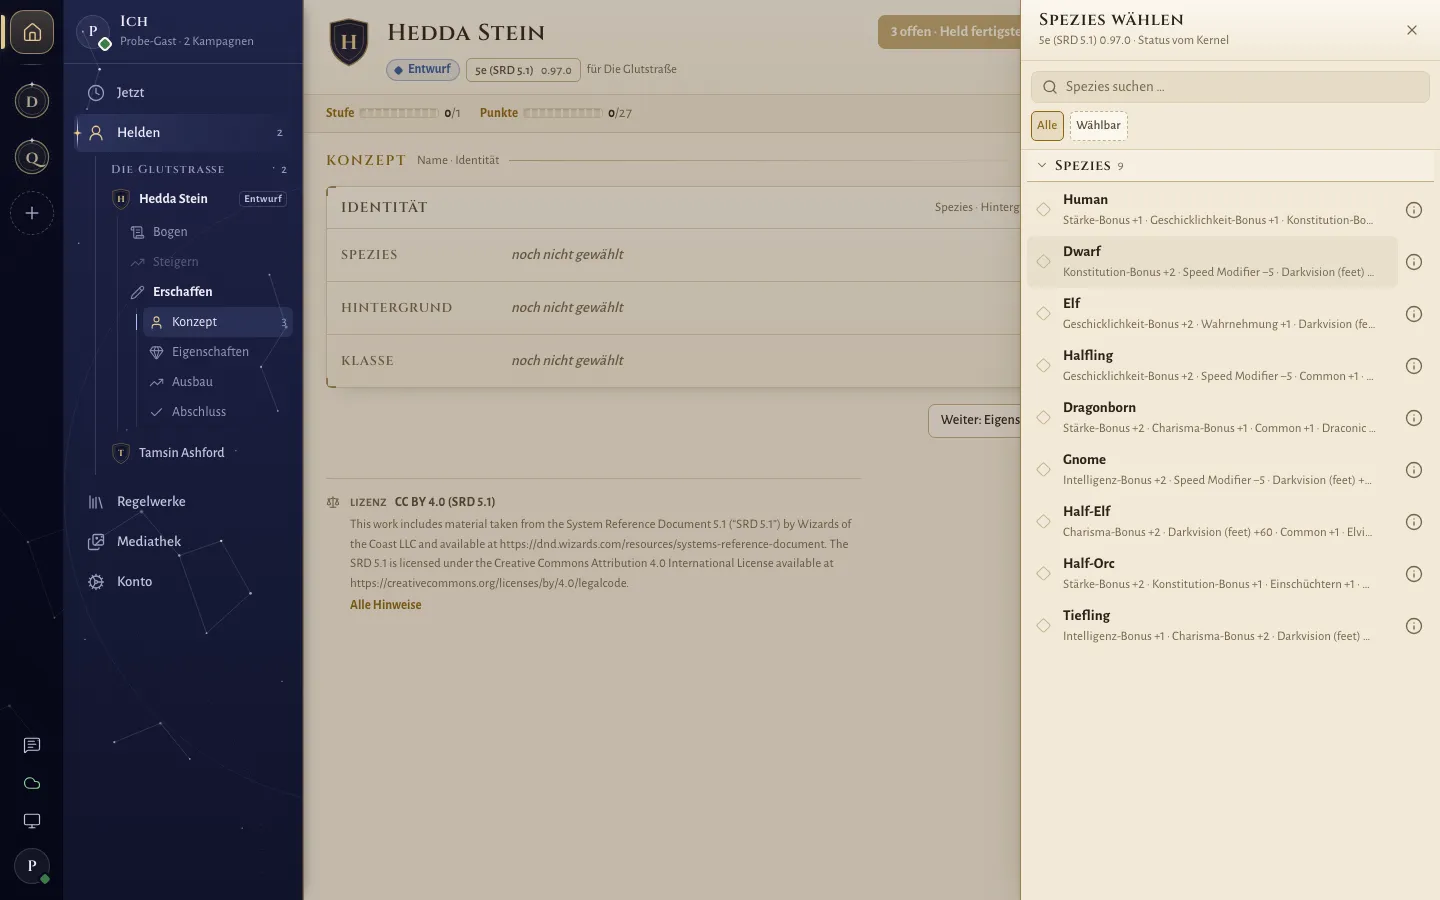
Task: Click the '3 offen · Held fertigstellen' button
Action: point(950,32)
